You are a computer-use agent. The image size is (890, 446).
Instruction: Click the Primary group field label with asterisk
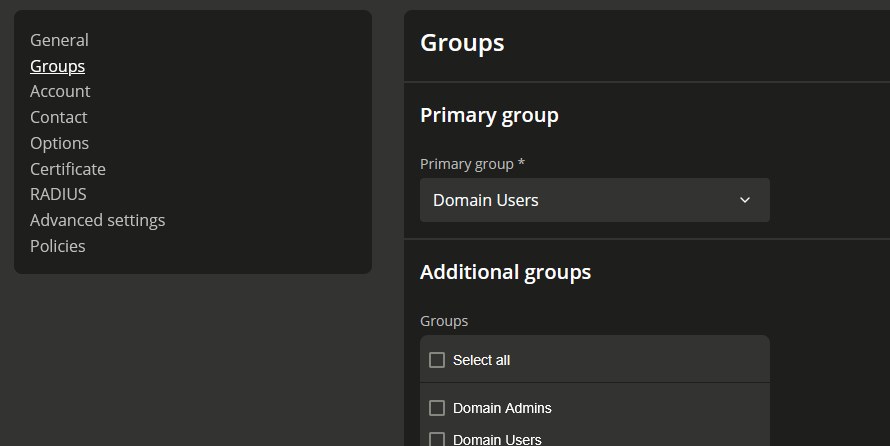tap(472, 164)
